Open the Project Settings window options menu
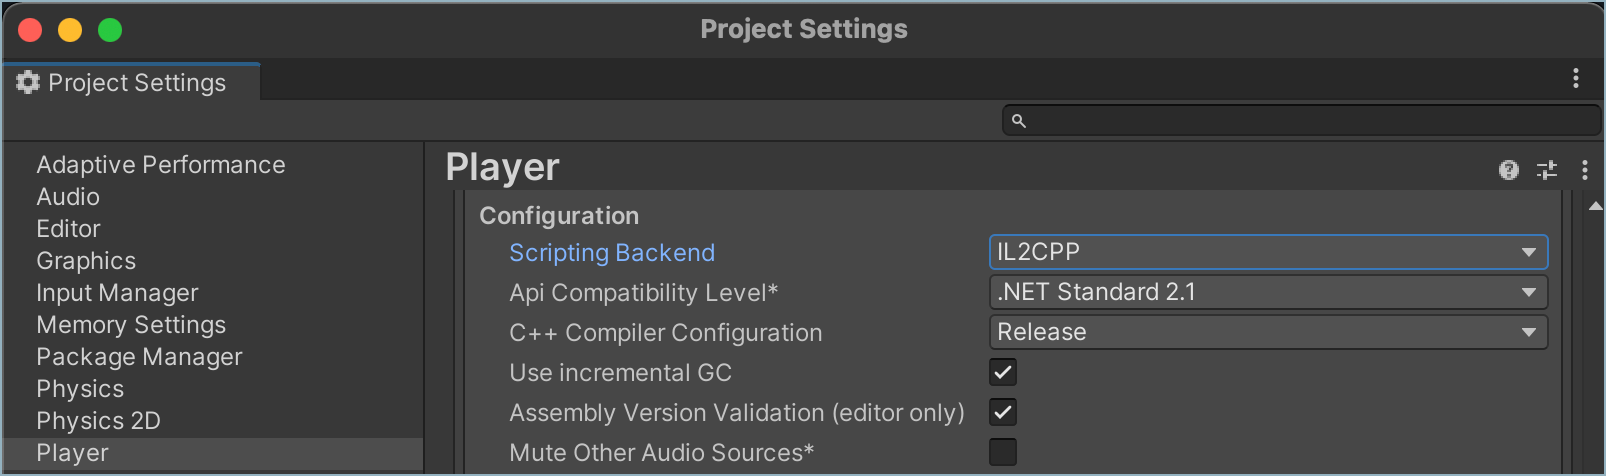Viewport: 1606px width, 476px height. [1576, 78]
